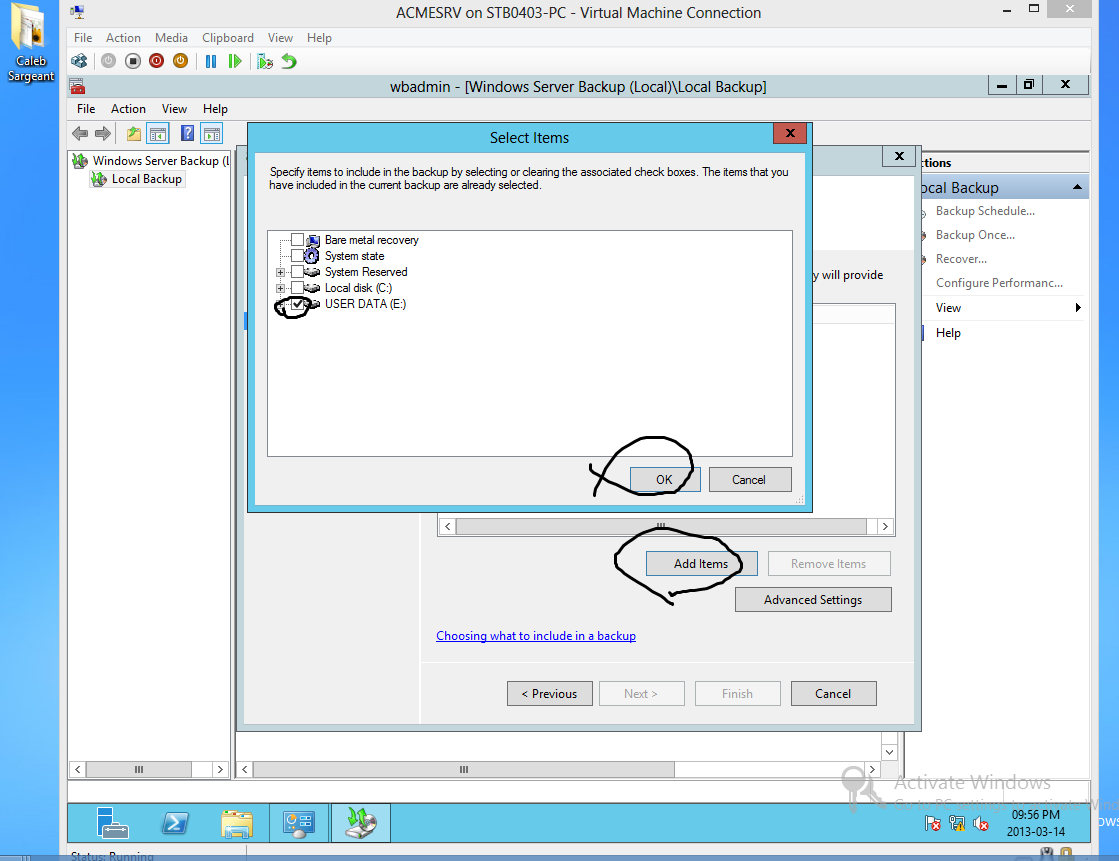Viewport: 1119px width, 861px height.
Task: Cancel the backup wizard
Action: coord(834,694)
